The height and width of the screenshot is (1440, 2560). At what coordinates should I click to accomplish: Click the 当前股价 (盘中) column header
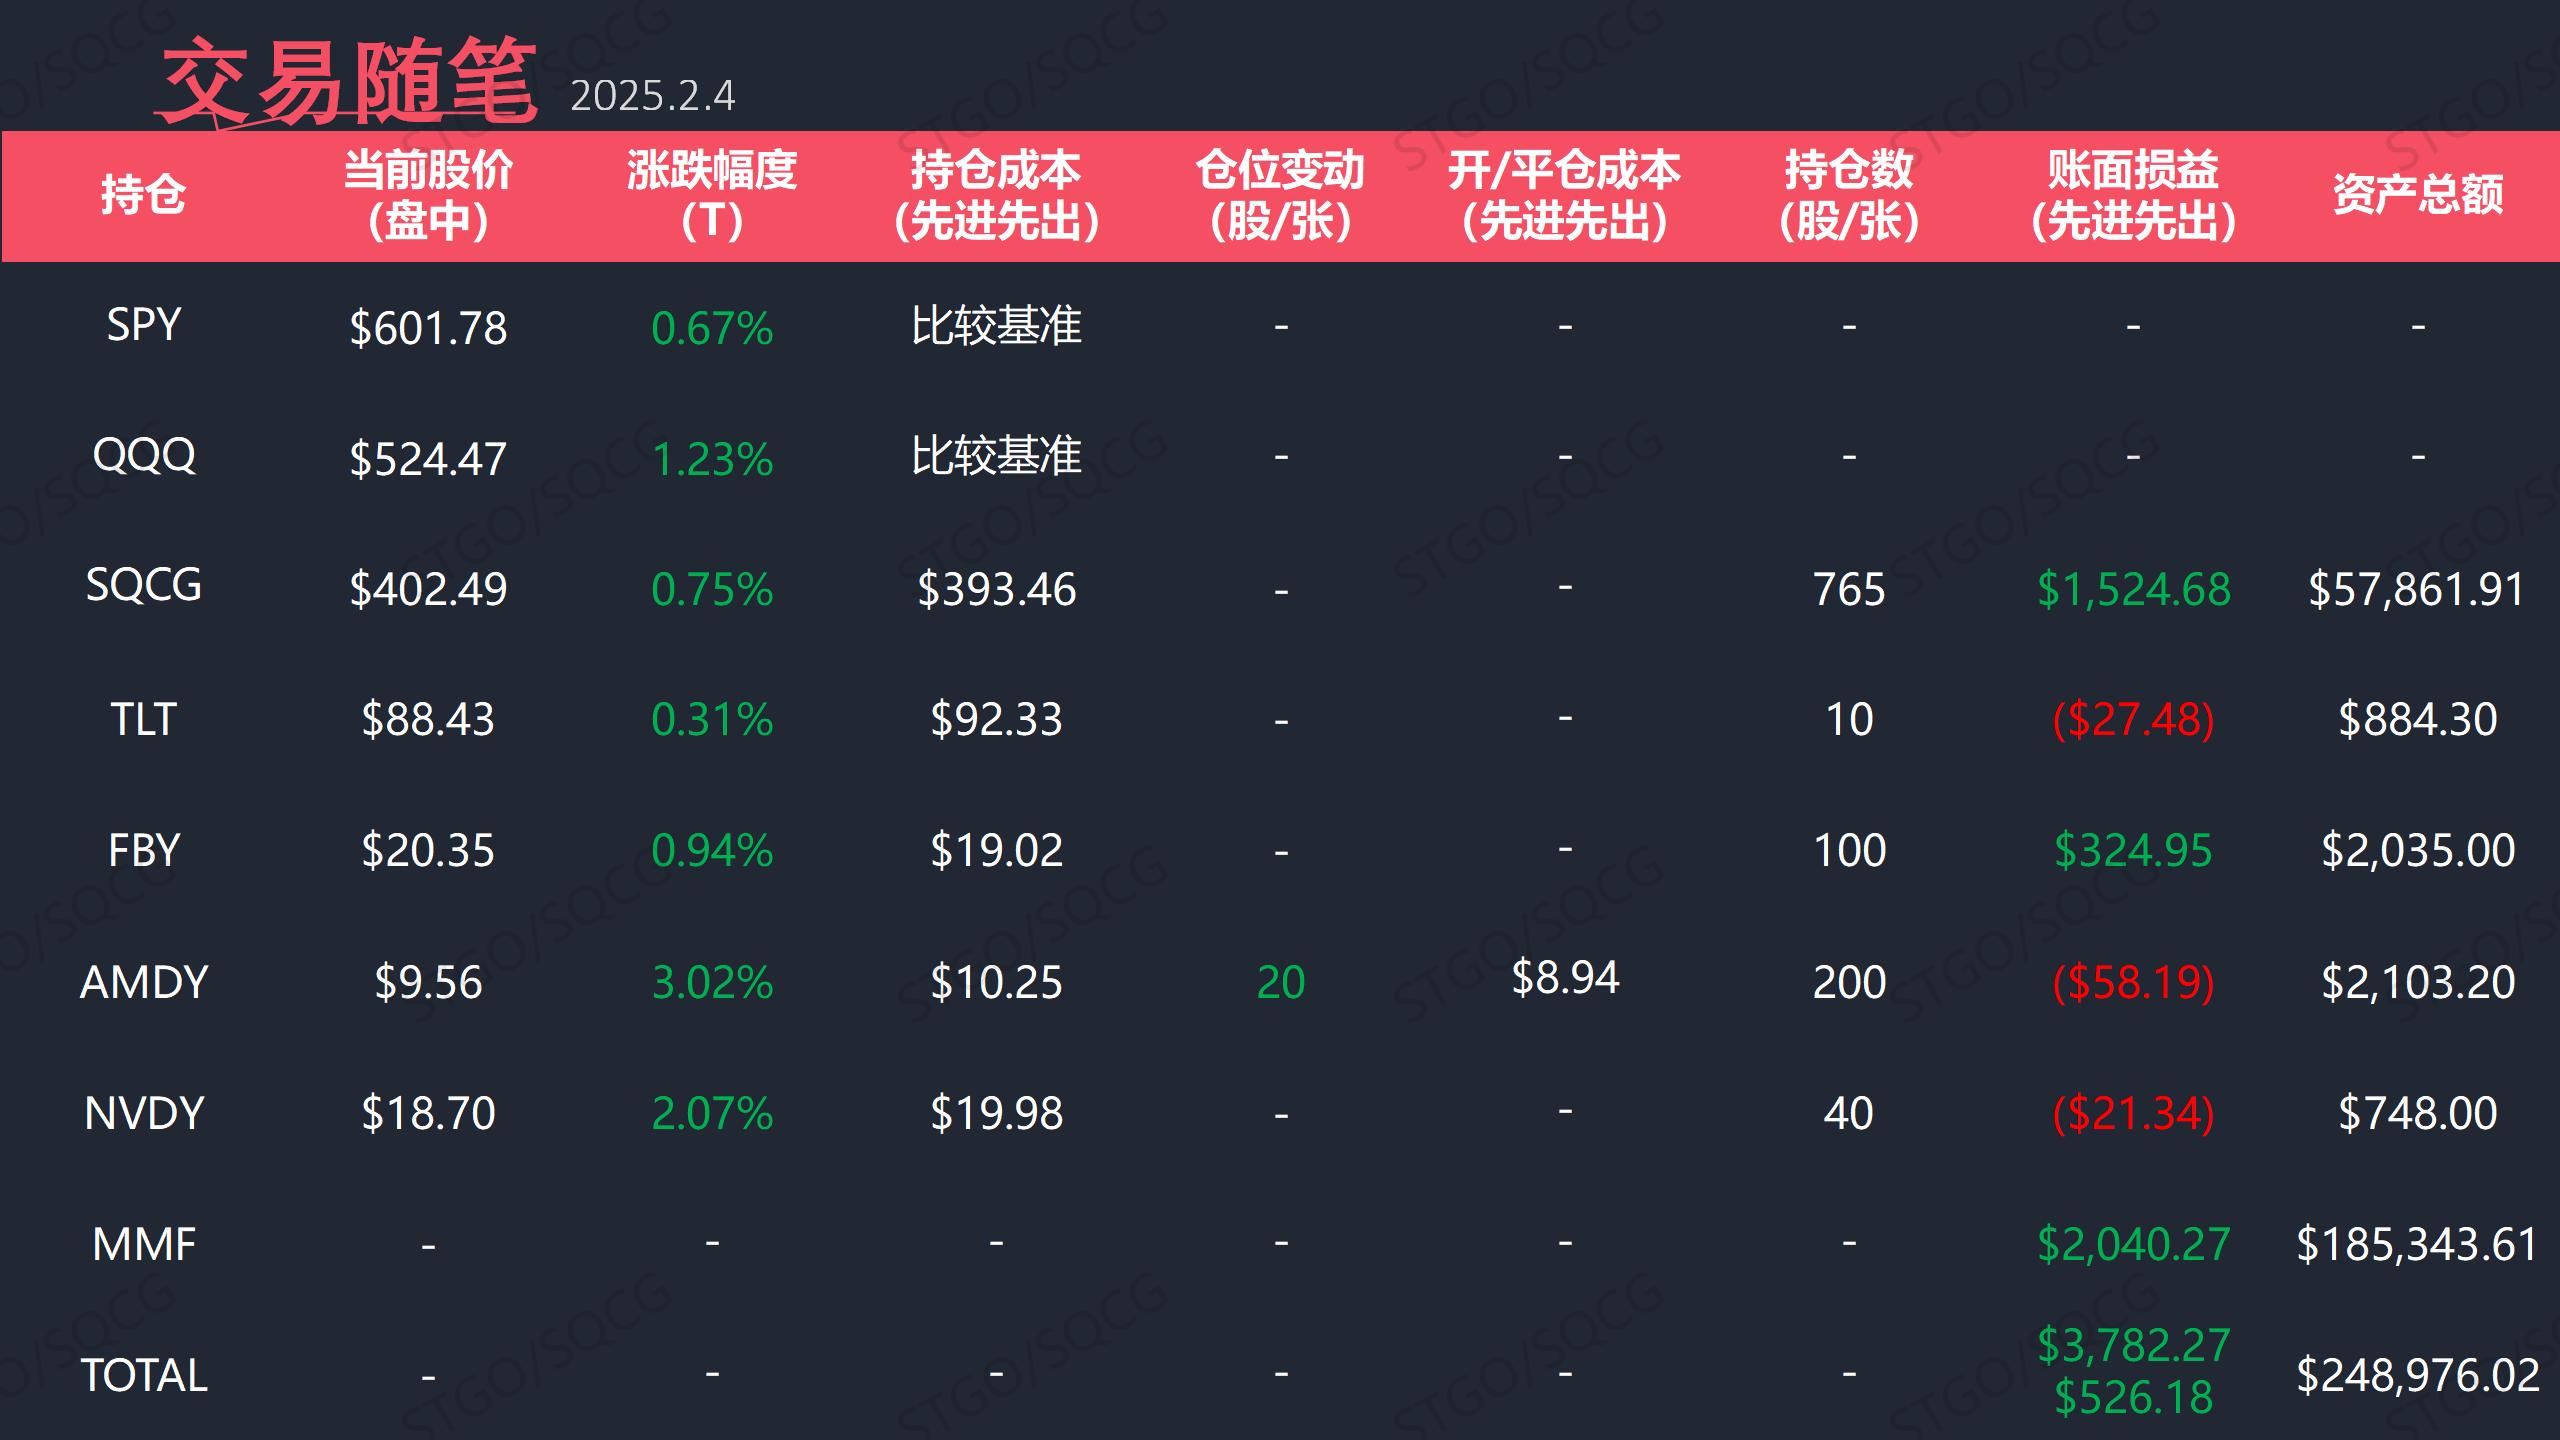pos(428,195)
